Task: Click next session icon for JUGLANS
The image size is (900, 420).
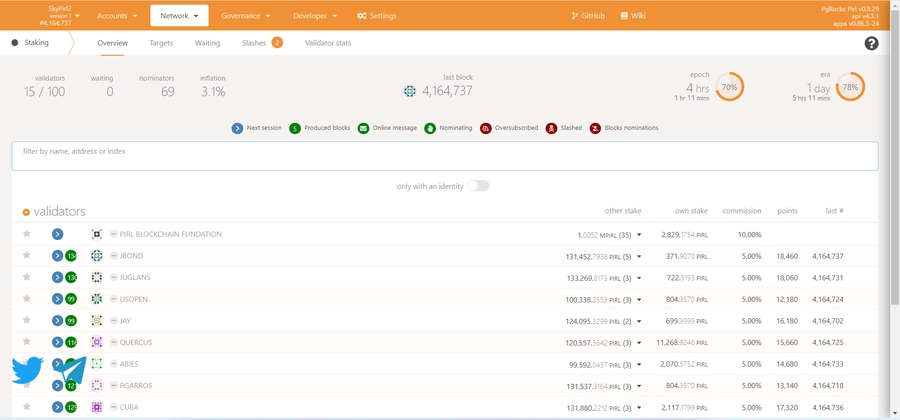Action: 58,277
